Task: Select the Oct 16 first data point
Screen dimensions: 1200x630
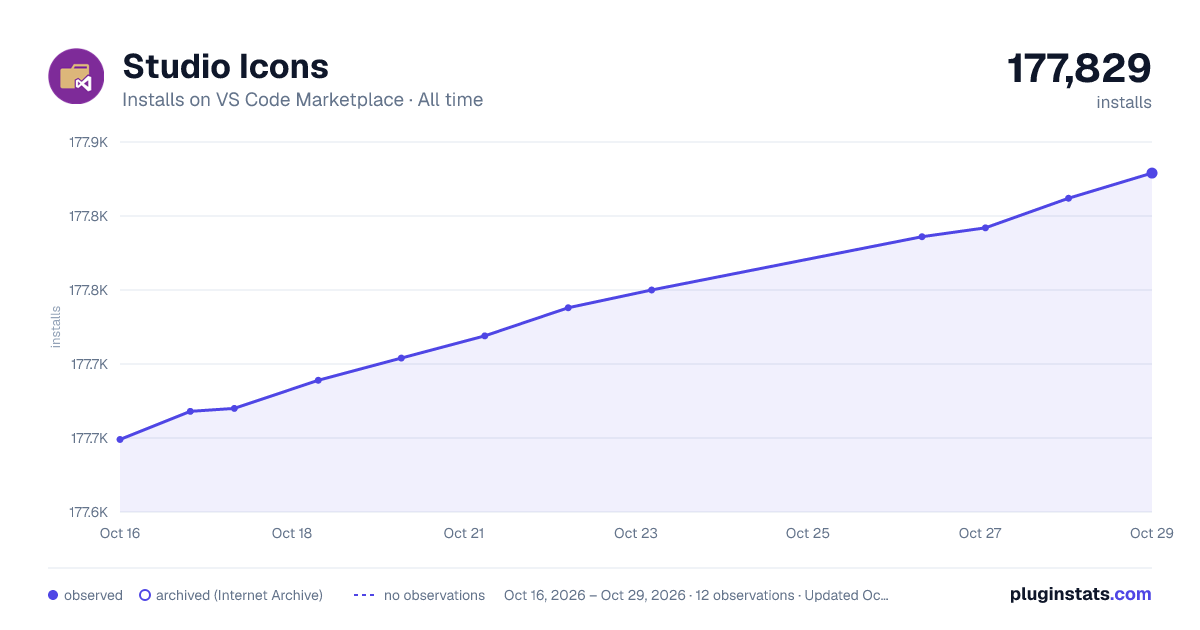Action: pyautogui.click(x=120, y=439)
